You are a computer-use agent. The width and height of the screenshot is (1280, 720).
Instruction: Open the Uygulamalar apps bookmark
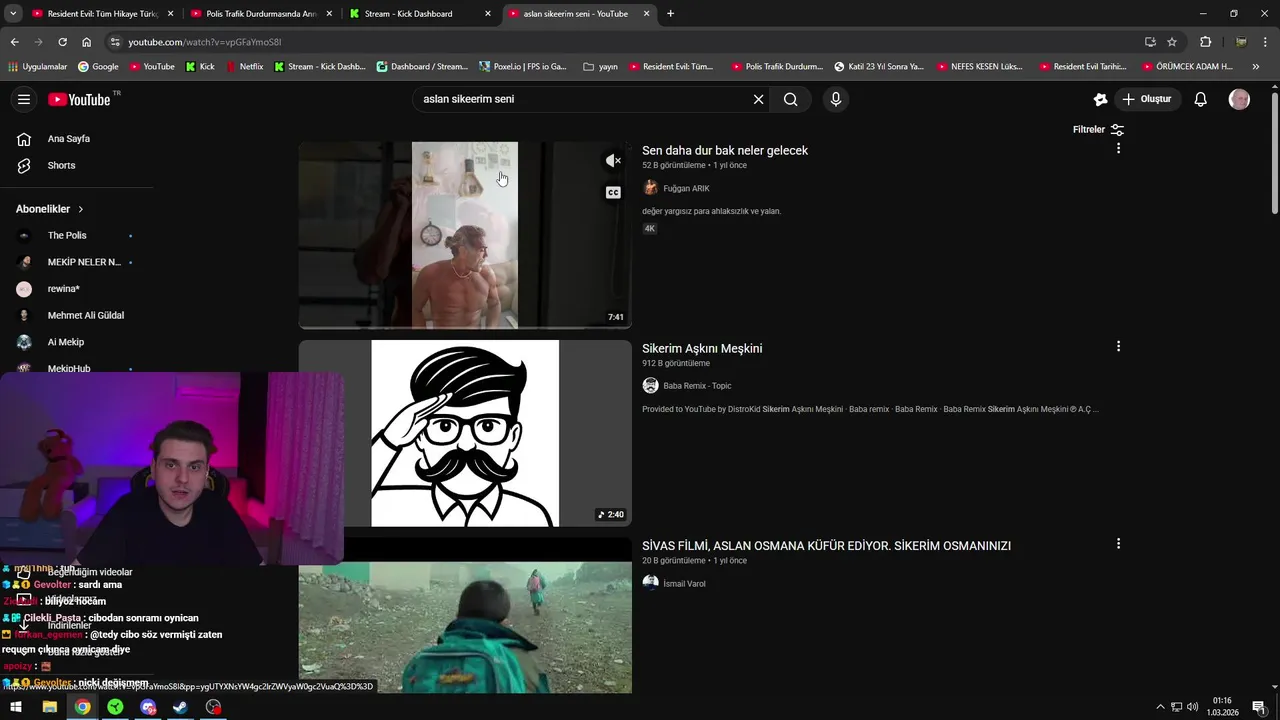pyautogui.click(x=37, y=67)
